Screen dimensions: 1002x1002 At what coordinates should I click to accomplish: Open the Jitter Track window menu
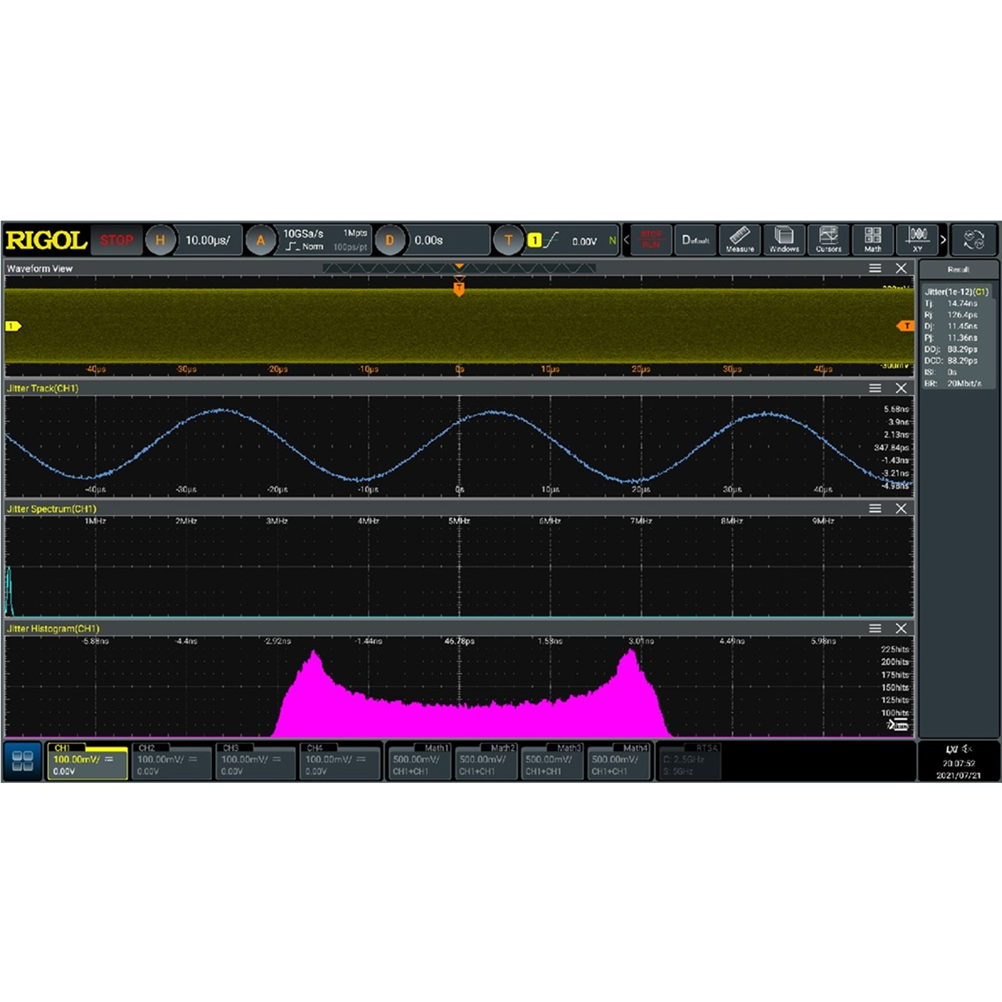coord(875,388)
